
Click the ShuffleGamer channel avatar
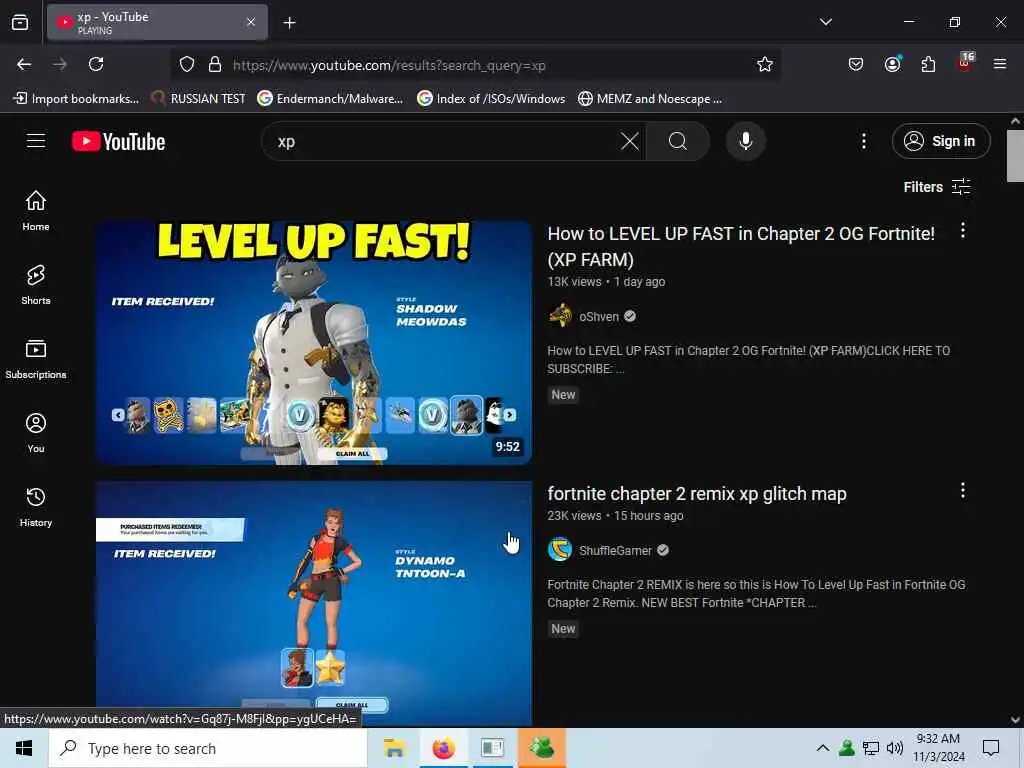[560, 550]
